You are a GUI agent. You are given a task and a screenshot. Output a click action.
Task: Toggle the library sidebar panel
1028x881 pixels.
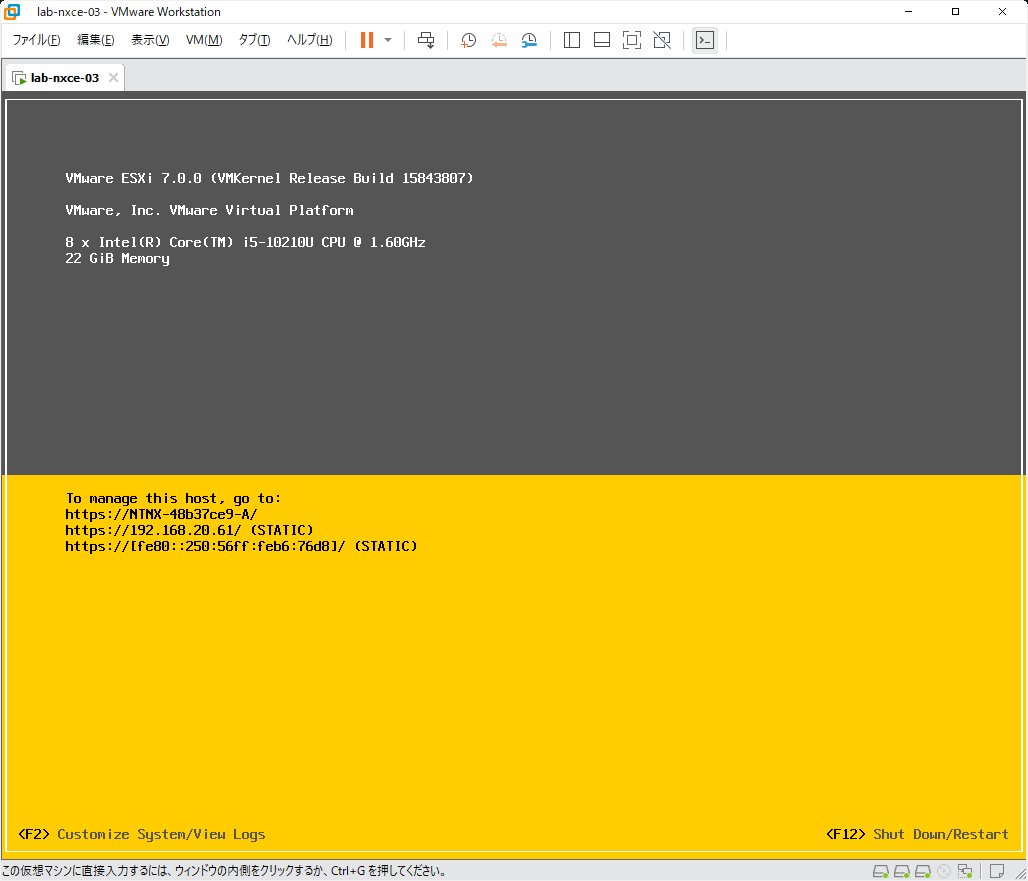tap(572, 40)
